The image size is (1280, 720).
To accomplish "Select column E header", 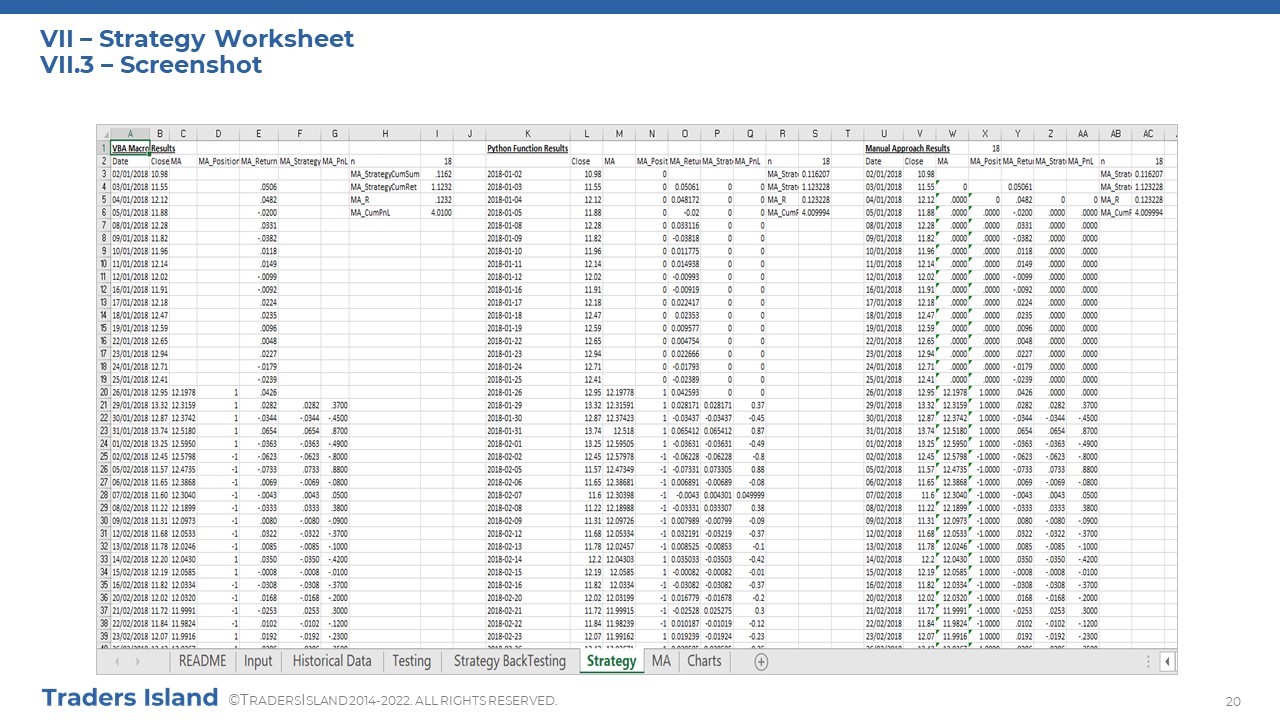I will [x=258, y=134].
